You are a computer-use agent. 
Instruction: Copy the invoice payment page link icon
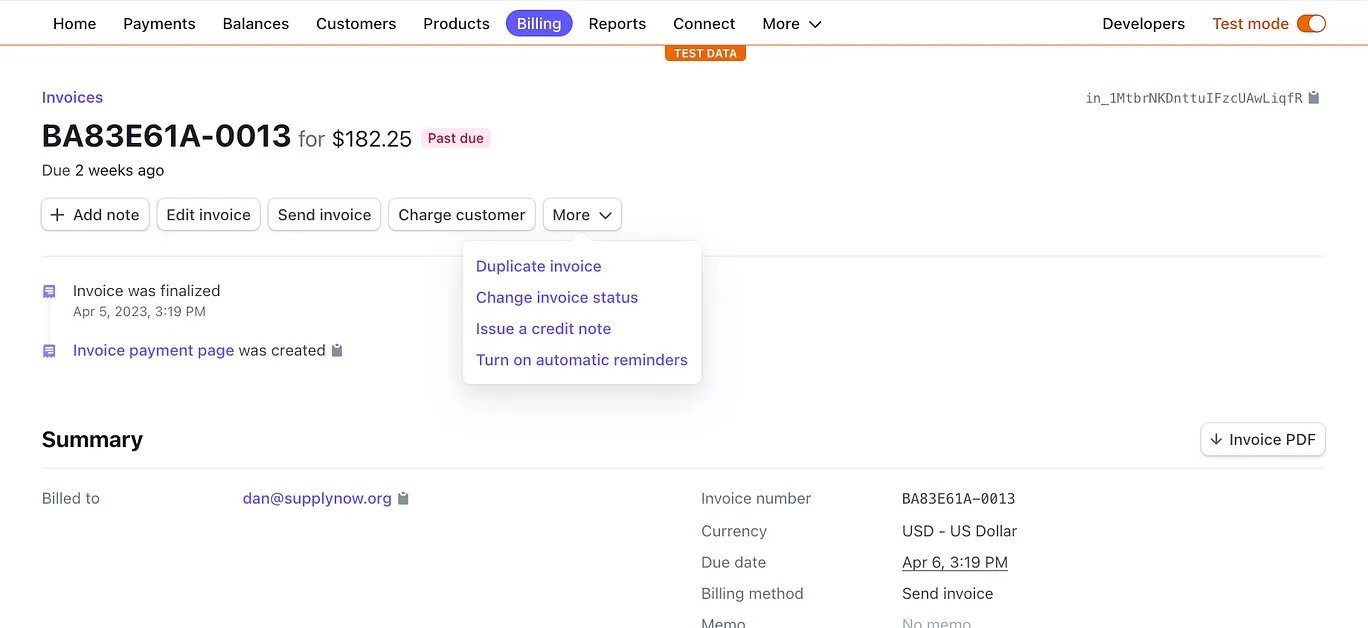click(x=337, y=351)
